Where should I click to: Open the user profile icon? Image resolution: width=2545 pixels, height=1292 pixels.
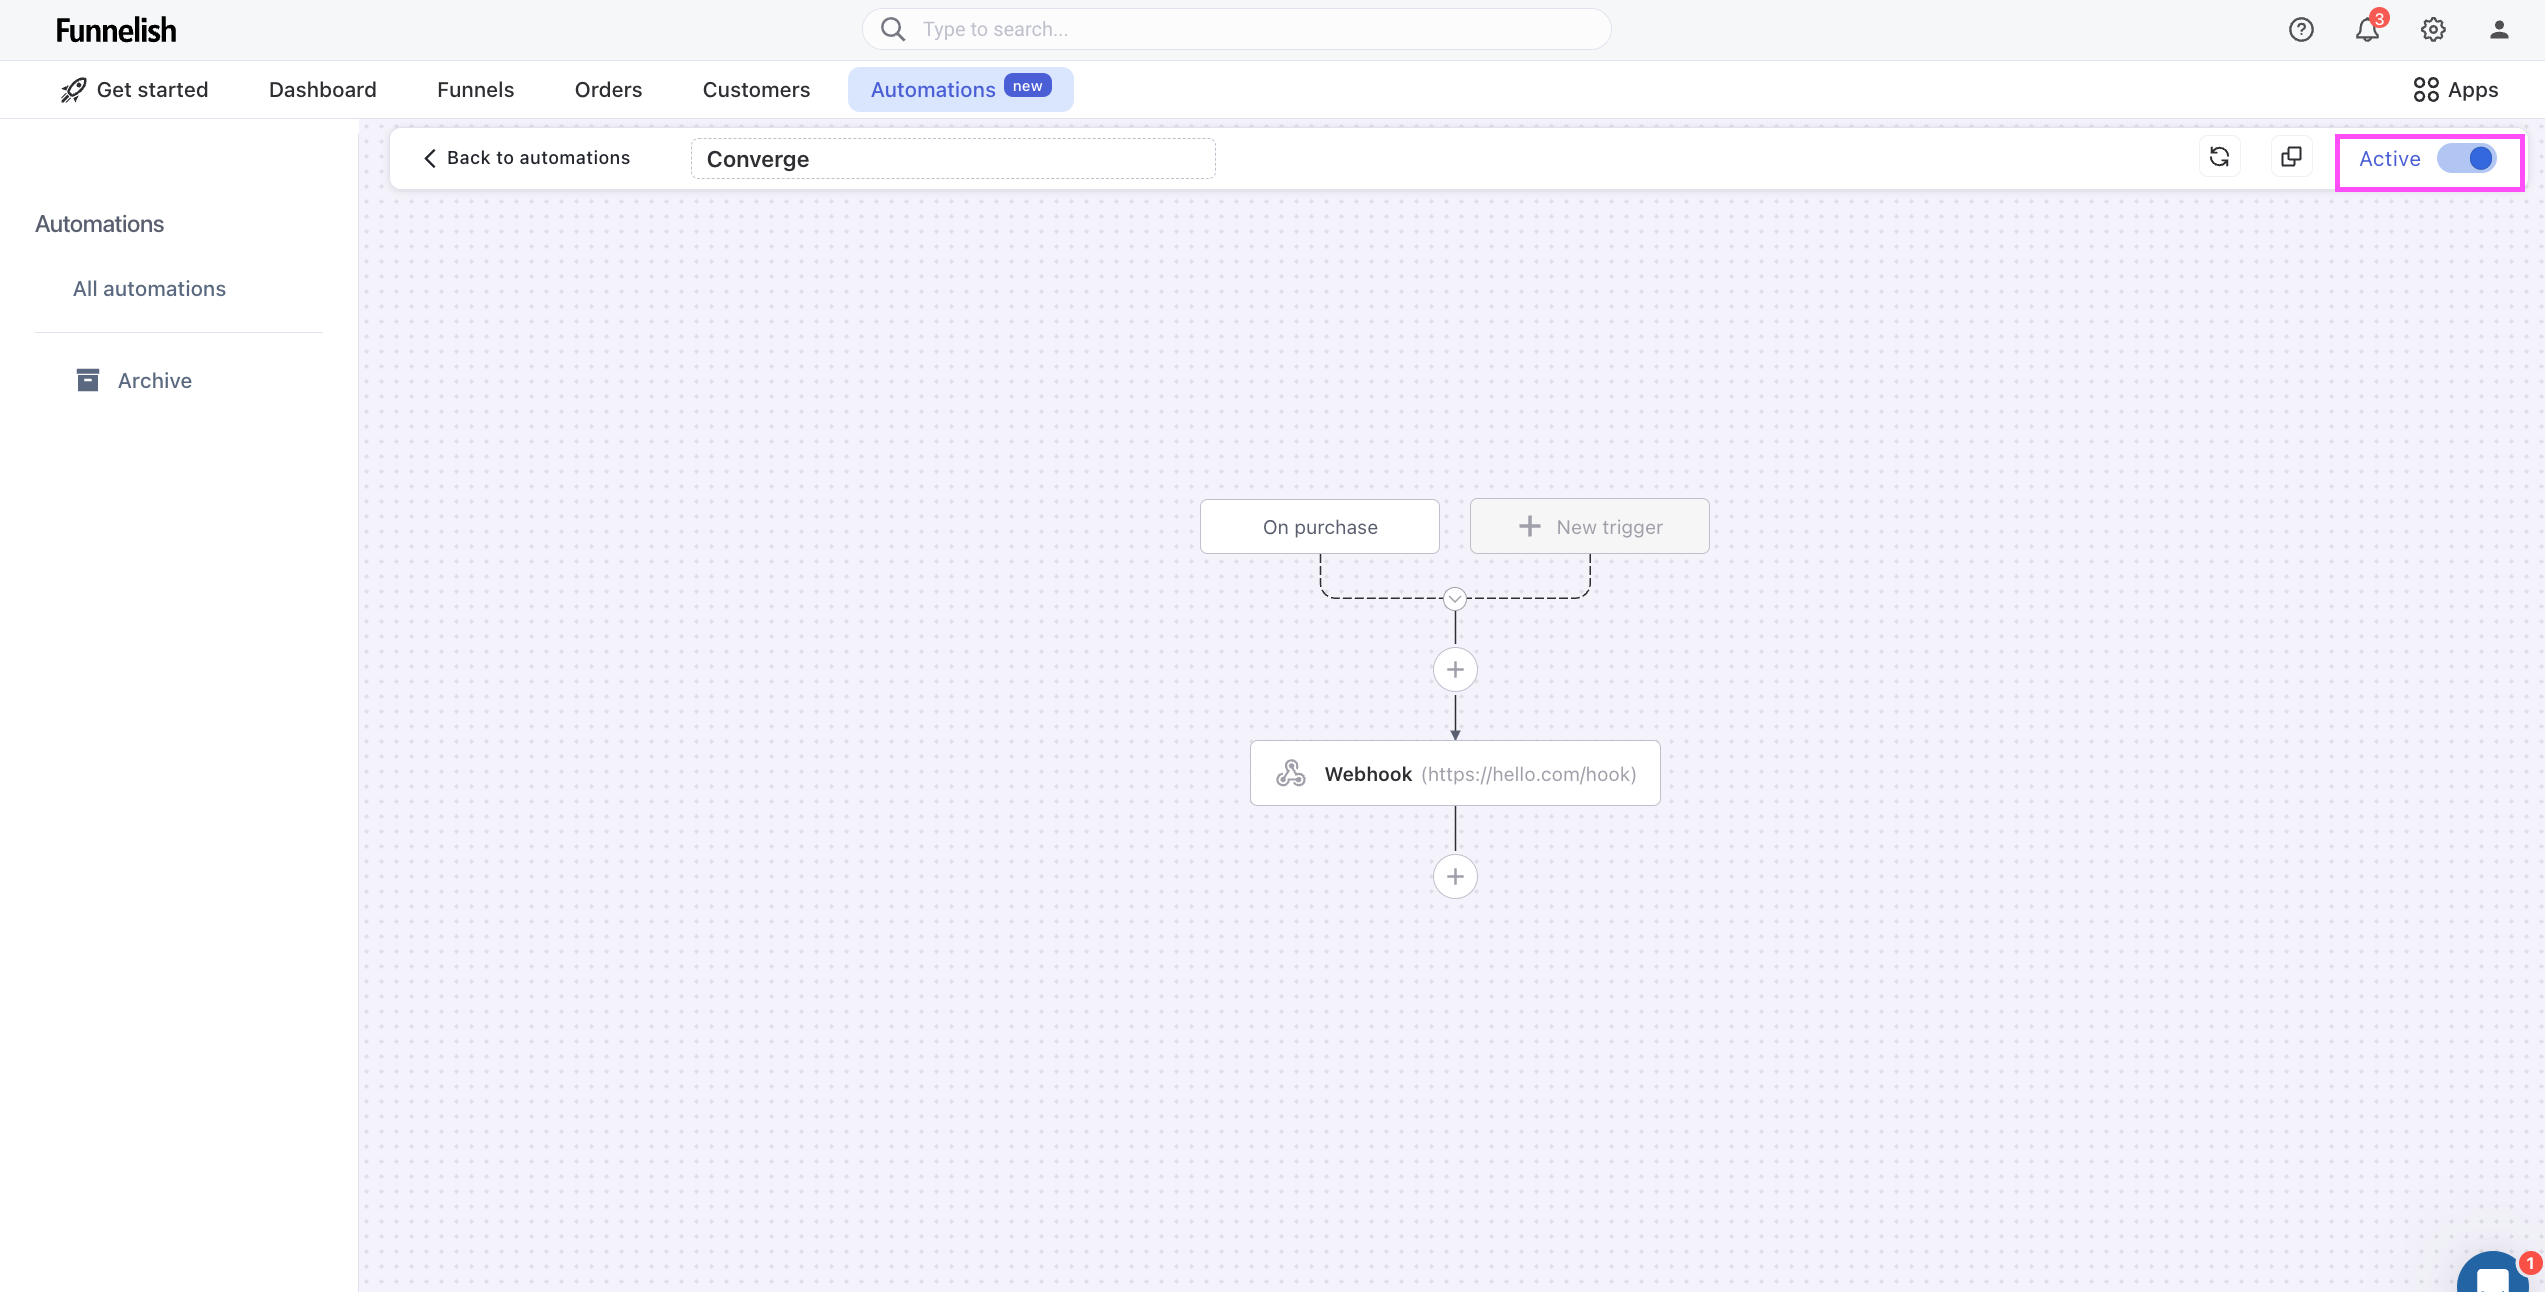click(2499, 30)
